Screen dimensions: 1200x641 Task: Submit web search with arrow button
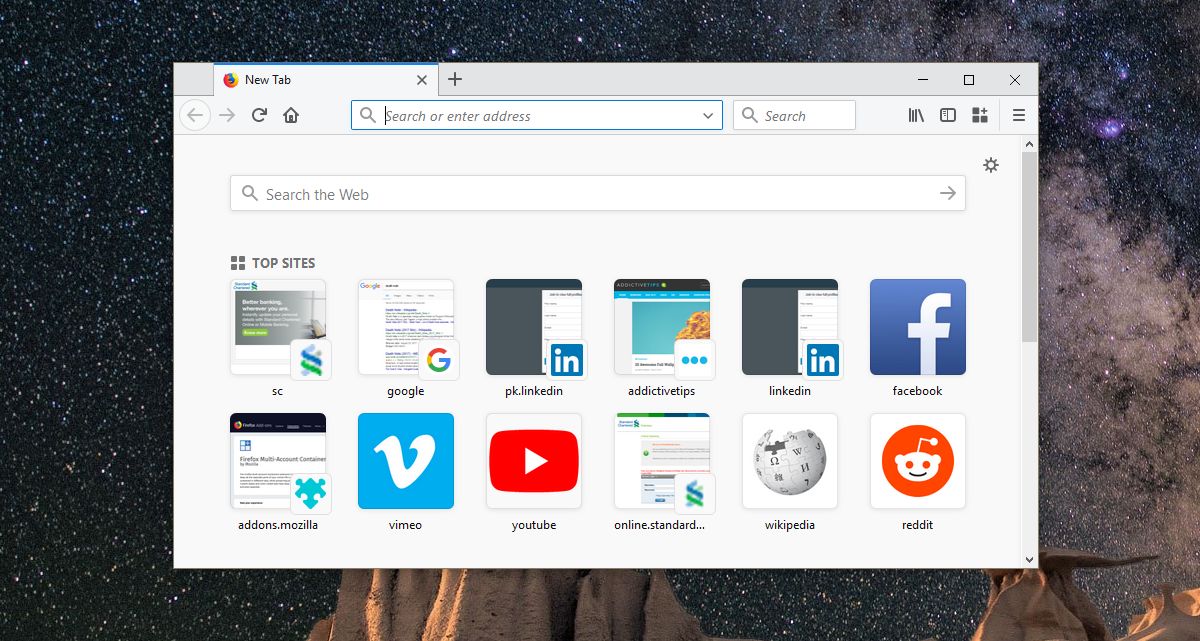(x=948, y=193)
